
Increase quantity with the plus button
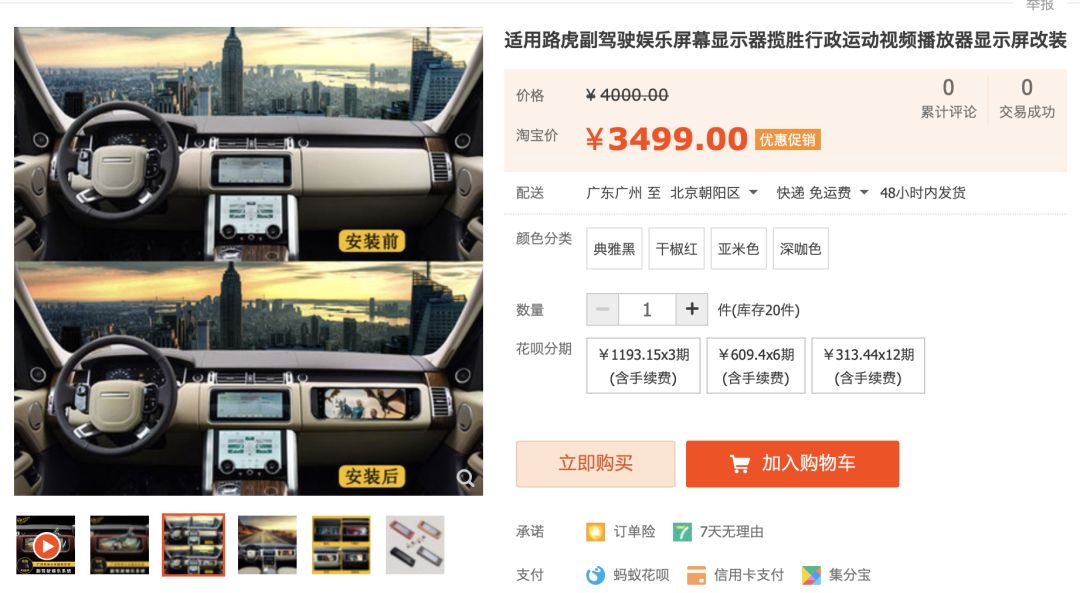692,309
